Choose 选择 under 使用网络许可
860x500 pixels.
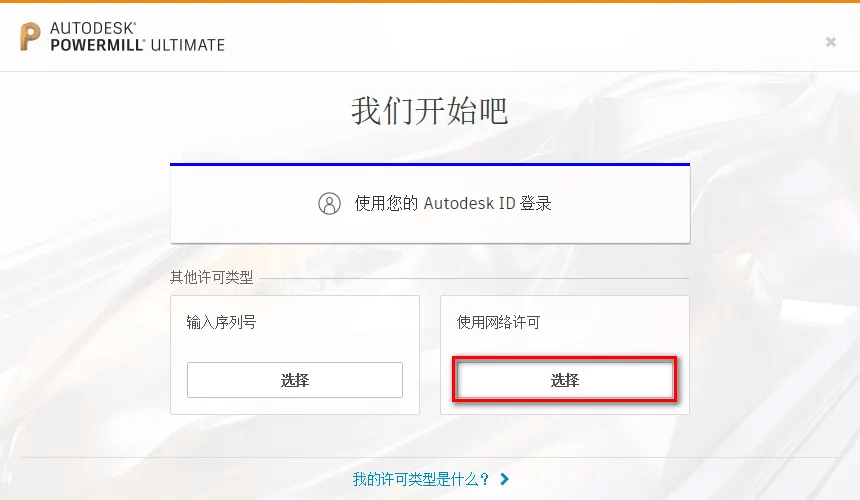[x=564, y=380]
